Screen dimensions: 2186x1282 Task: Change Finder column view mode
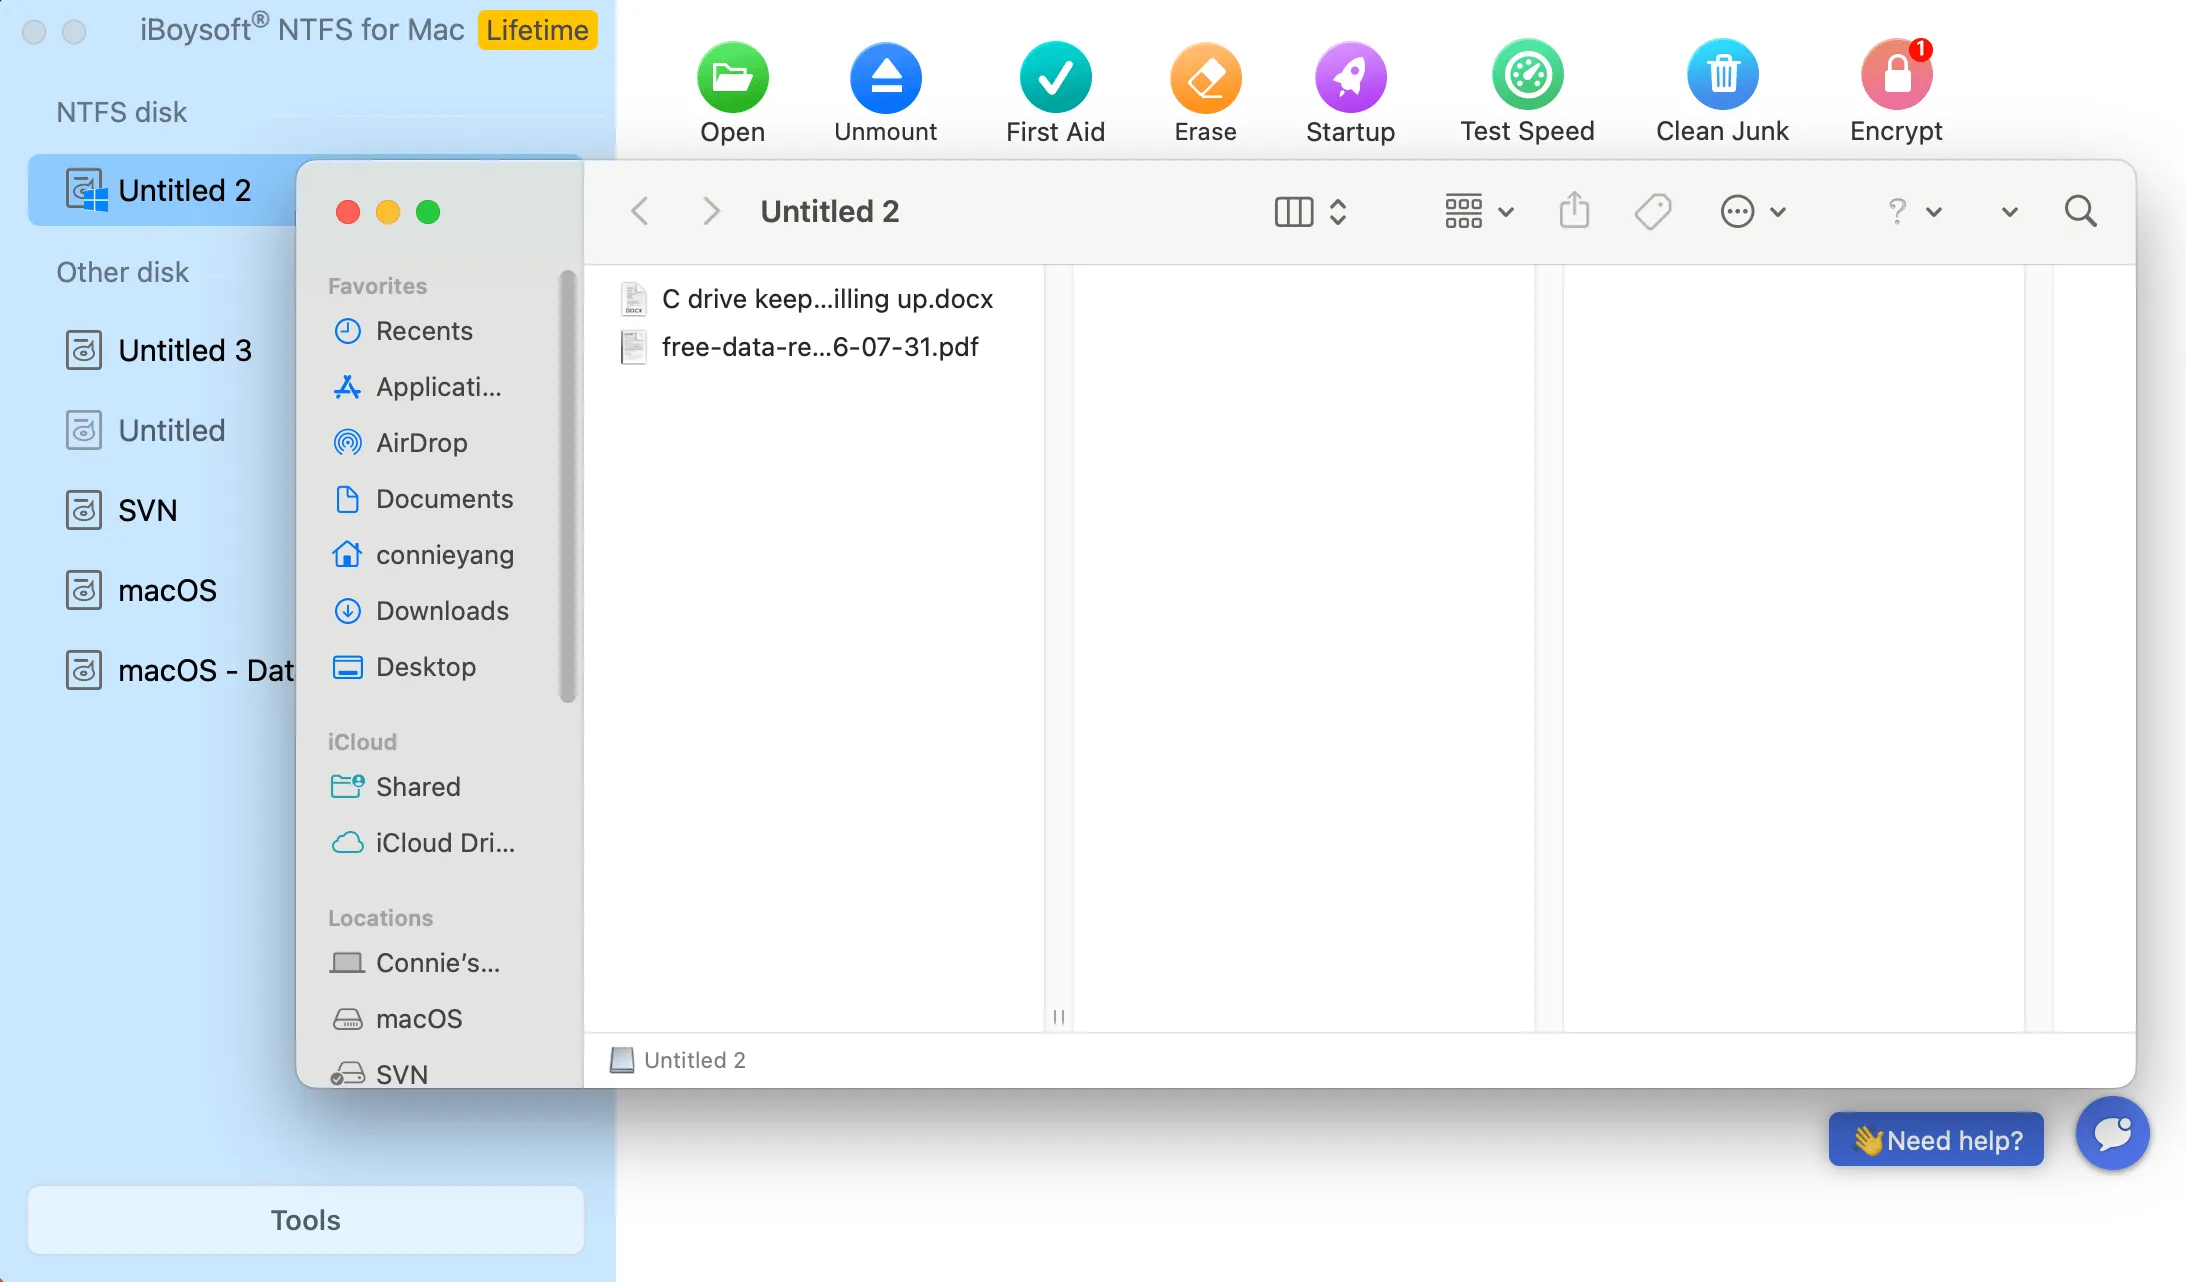[1311, 212]
